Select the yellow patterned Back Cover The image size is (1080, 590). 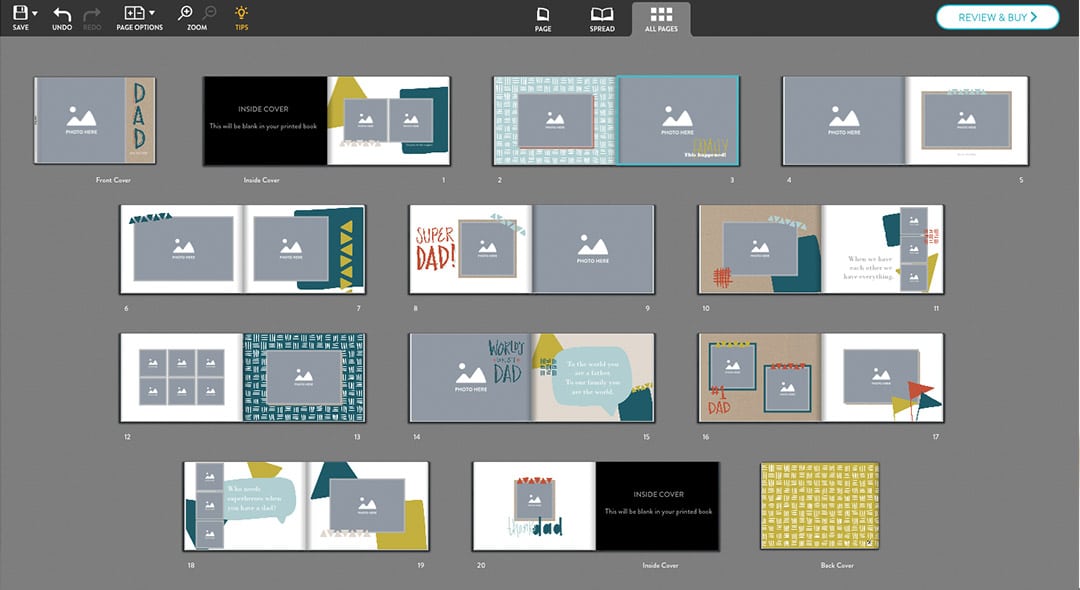819,506
